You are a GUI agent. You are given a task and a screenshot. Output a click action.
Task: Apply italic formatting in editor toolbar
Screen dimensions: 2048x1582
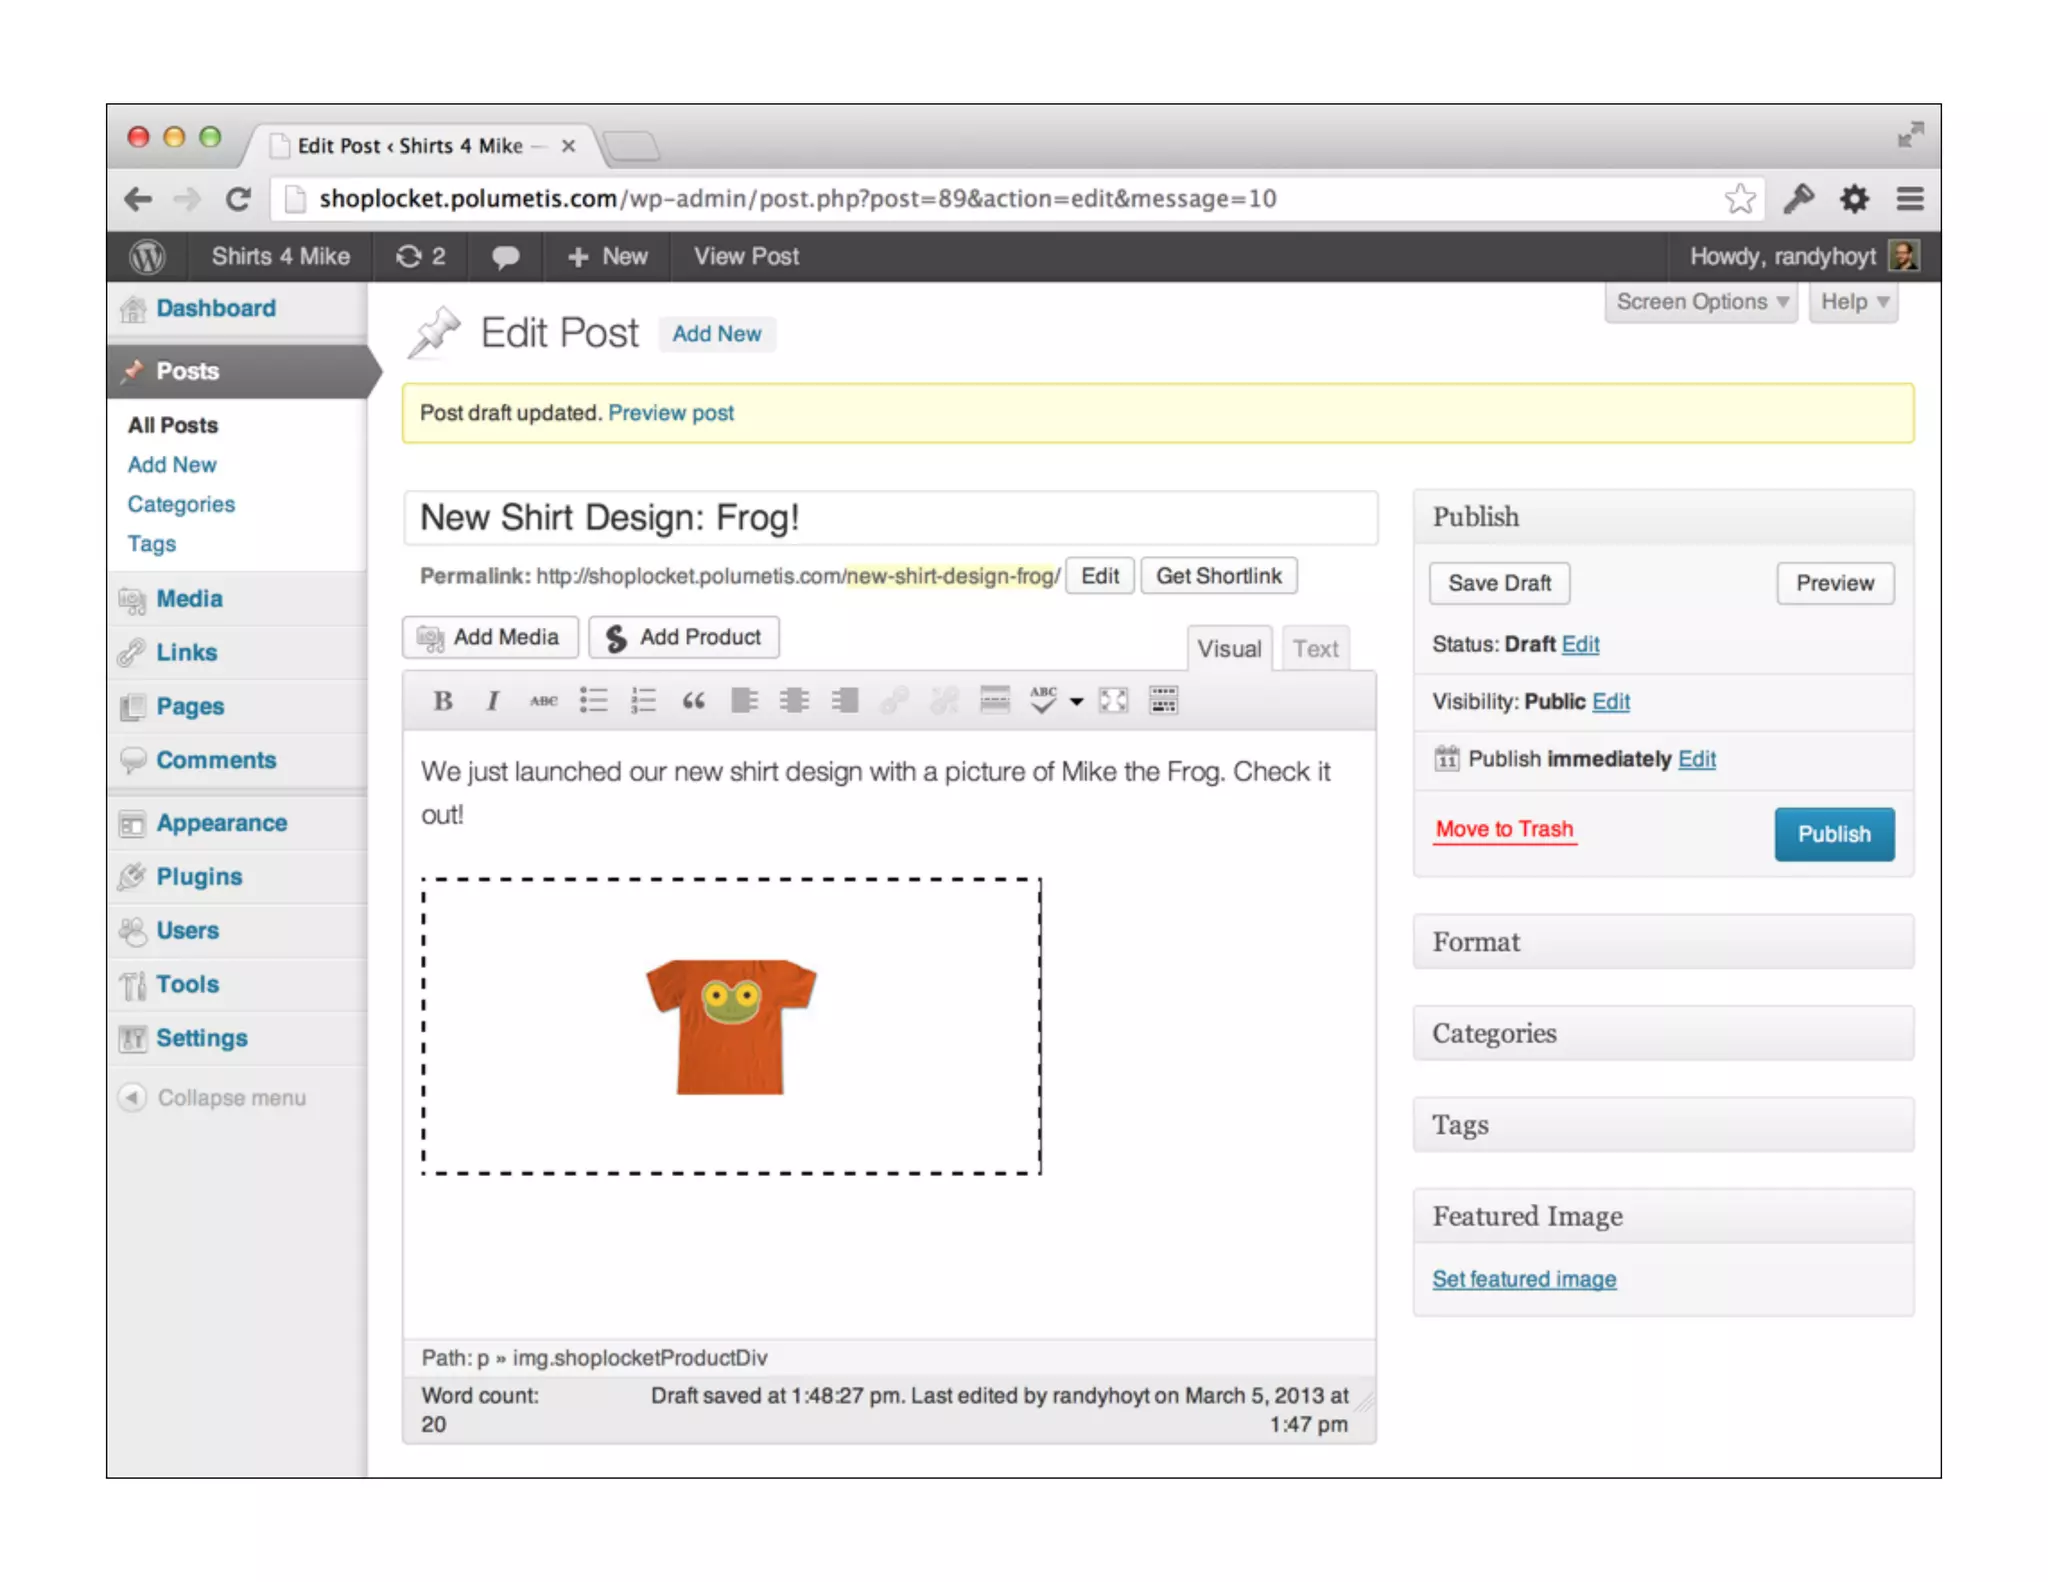pos(492,701)
